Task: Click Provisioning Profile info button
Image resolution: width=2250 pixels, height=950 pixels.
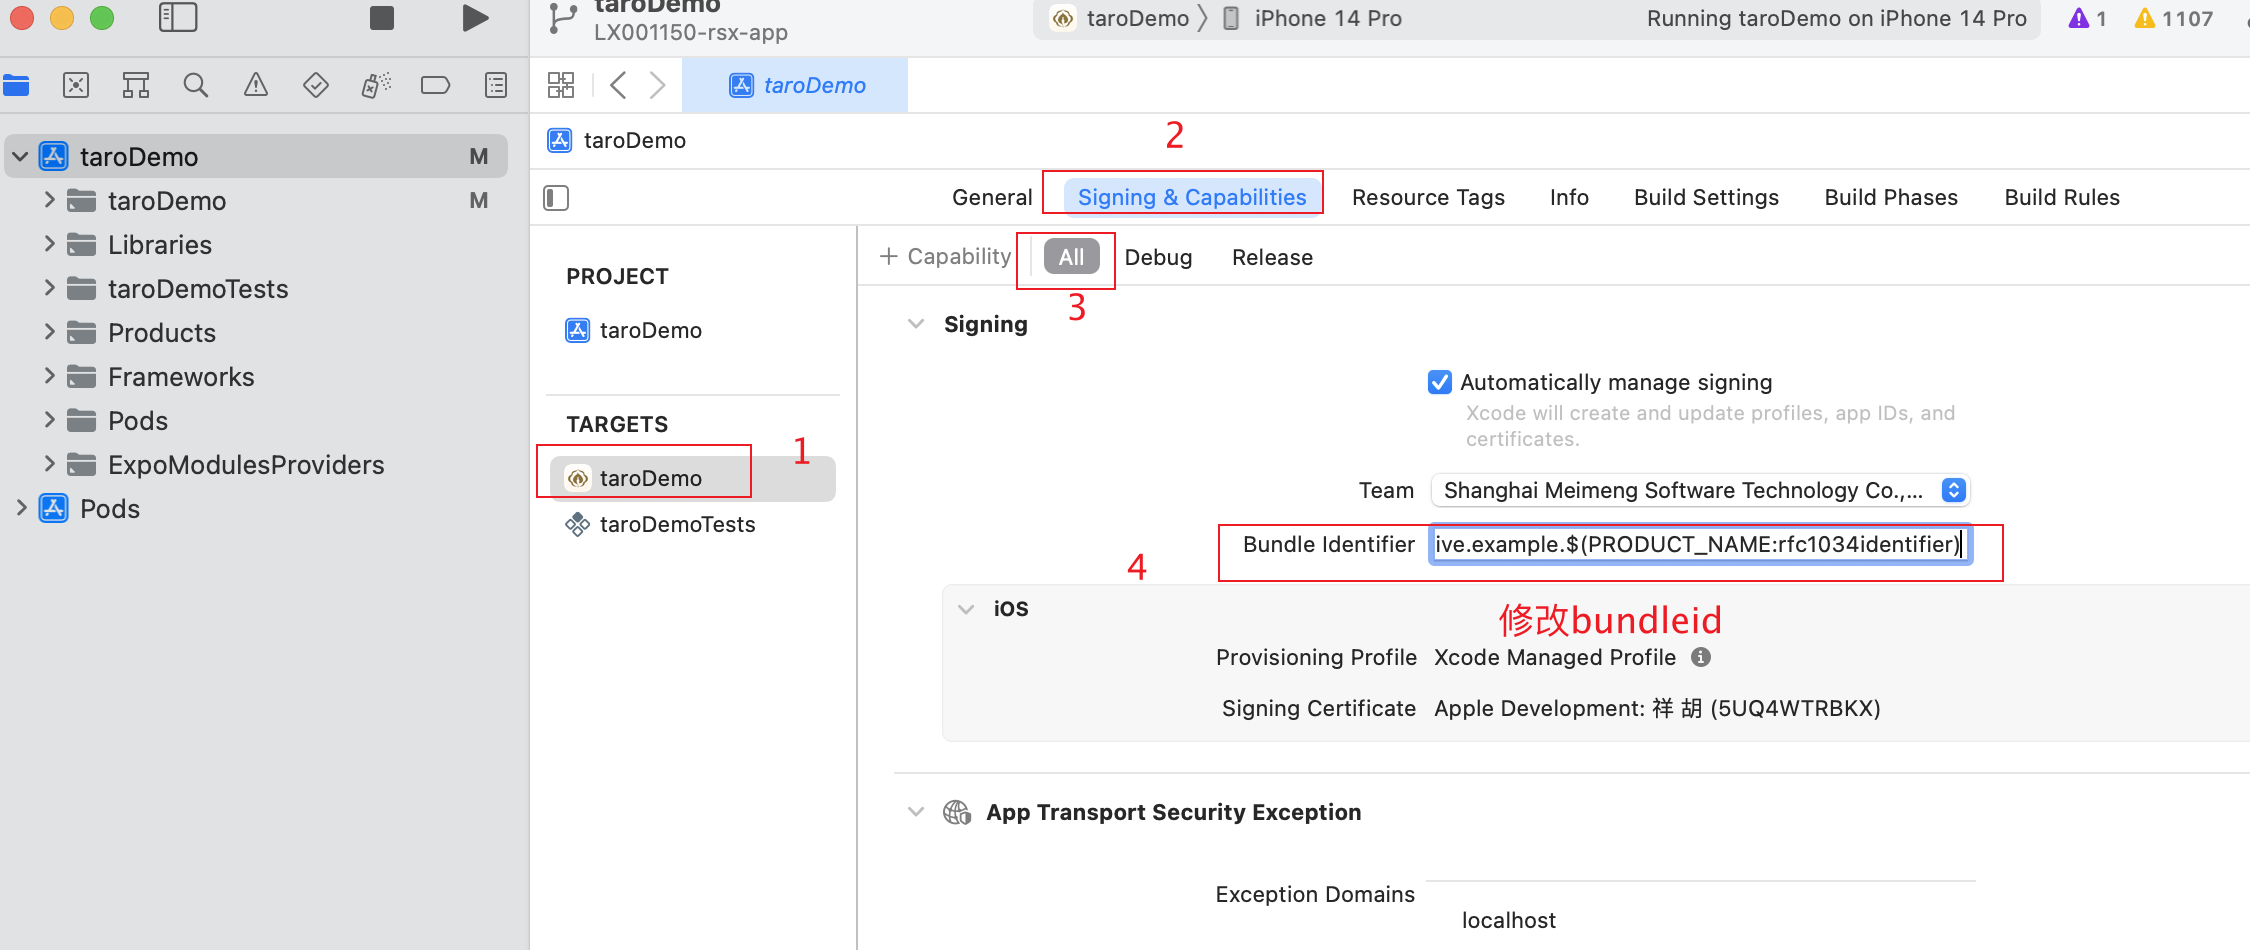Action: click(1701, 657)
